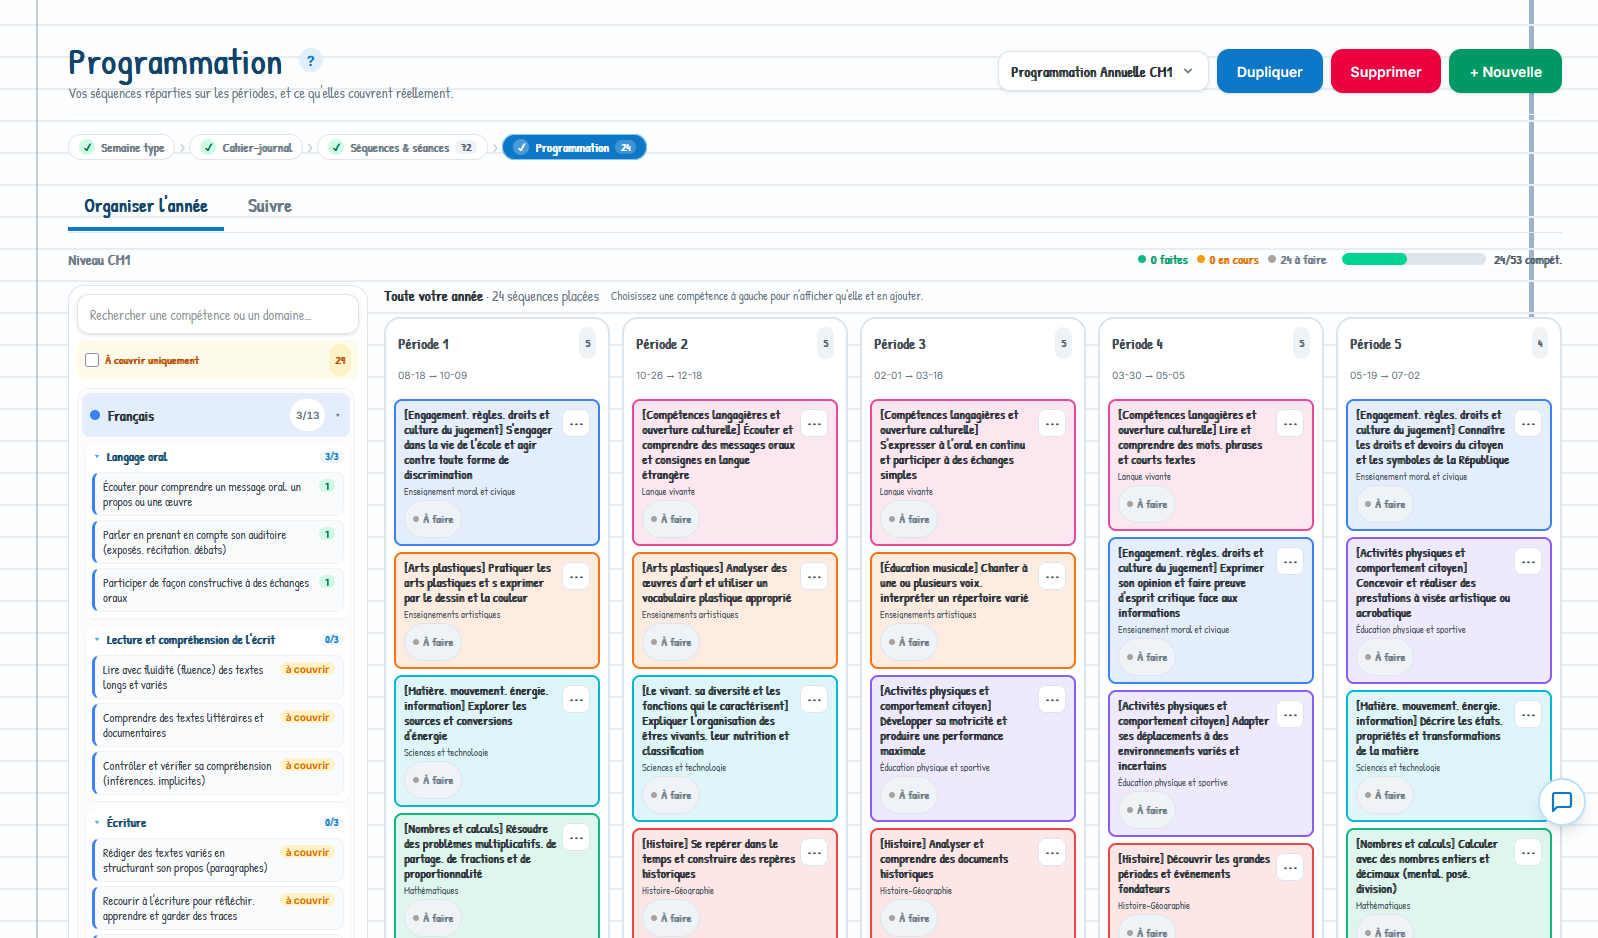Open options menu of Analyser et comprendre des documents card
Screen dimensions: 1598x938
point(1053,853)
